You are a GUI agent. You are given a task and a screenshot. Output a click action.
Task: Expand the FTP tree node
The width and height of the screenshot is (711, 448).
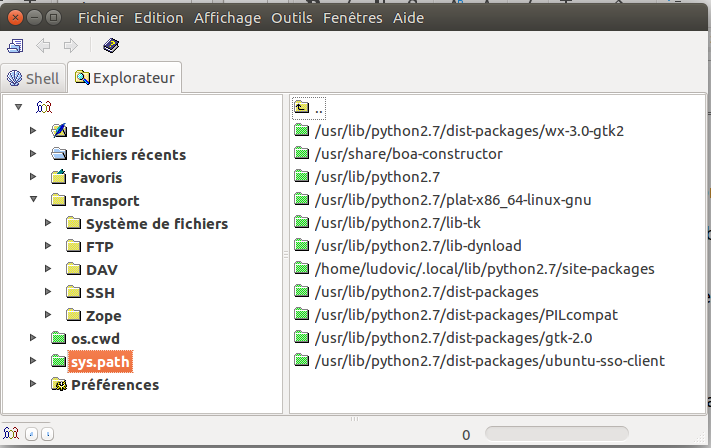click(x=49, y=246)
